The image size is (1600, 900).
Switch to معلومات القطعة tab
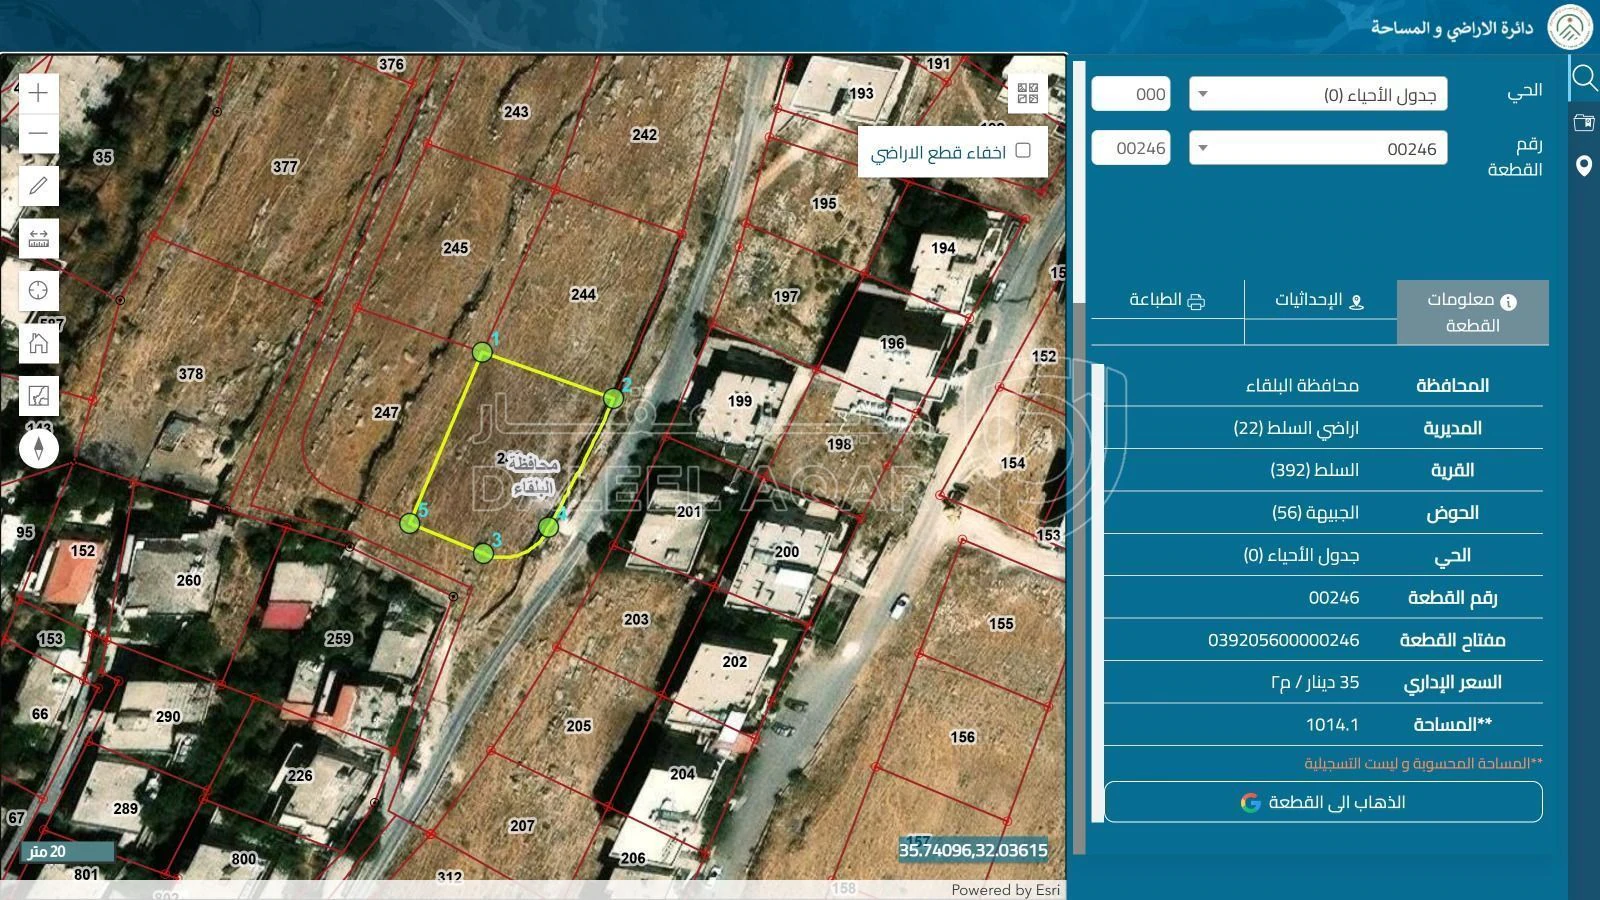click(x=1472, y=312)
